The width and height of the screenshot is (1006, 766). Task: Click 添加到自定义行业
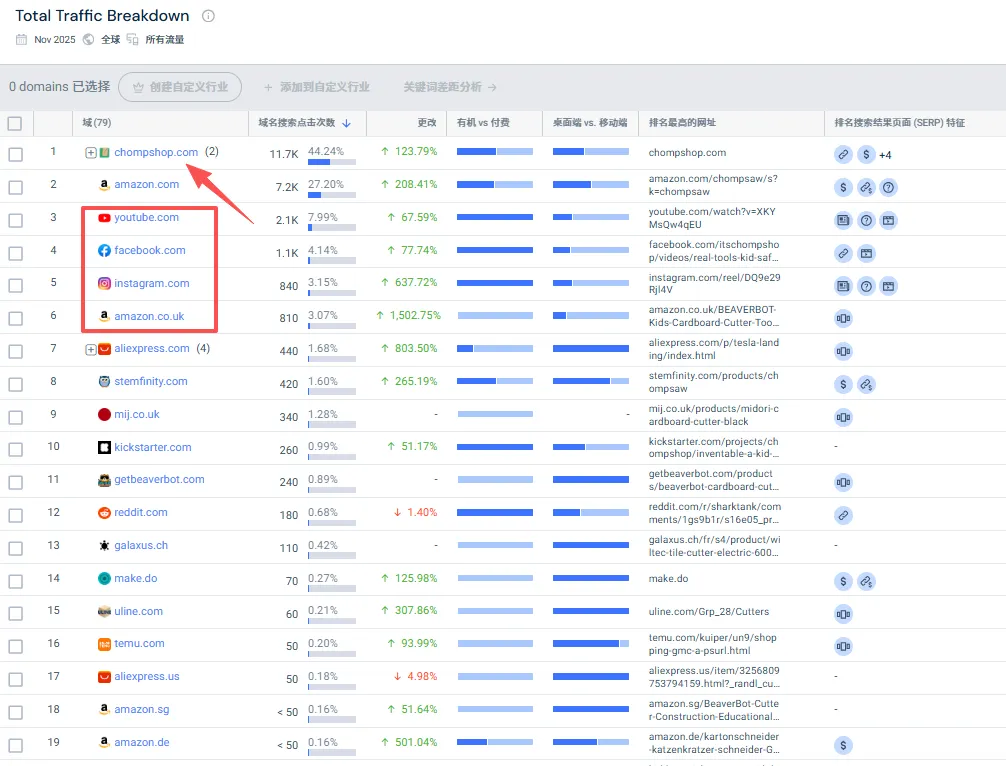tap(317, 87)
